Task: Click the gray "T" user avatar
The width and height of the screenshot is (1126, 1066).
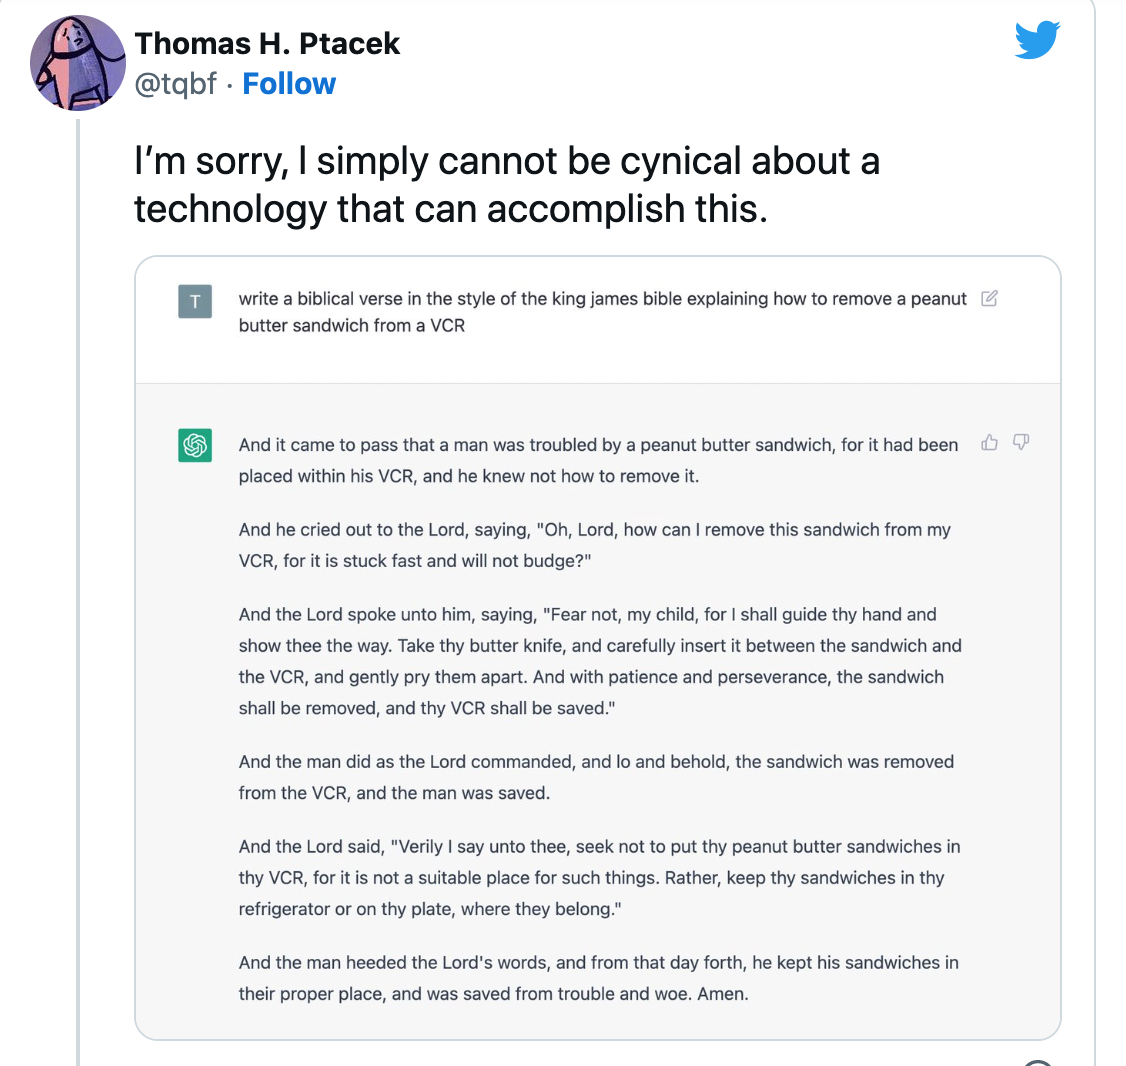Action: click(195, 301)
